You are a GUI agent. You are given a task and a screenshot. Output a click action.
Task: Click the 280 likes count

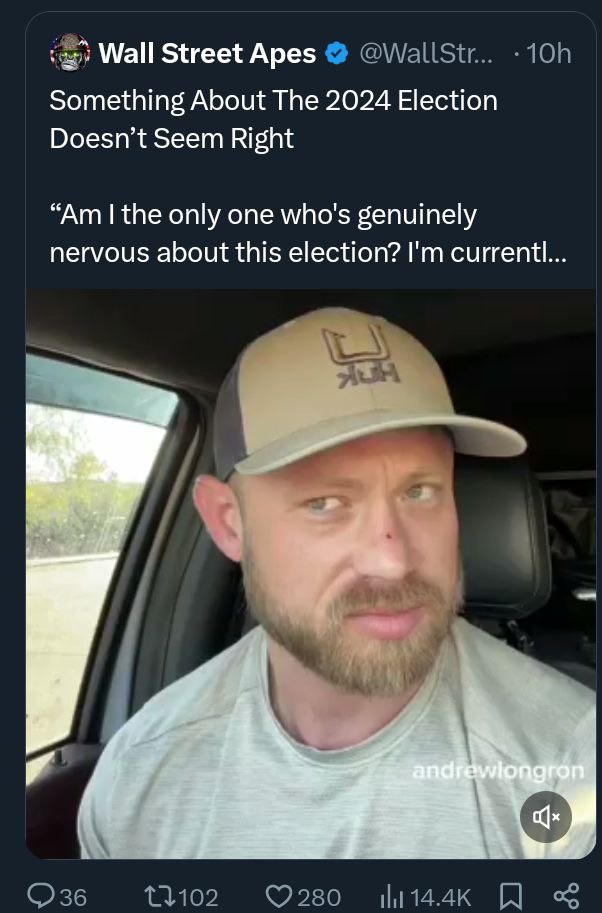[319, 897]
